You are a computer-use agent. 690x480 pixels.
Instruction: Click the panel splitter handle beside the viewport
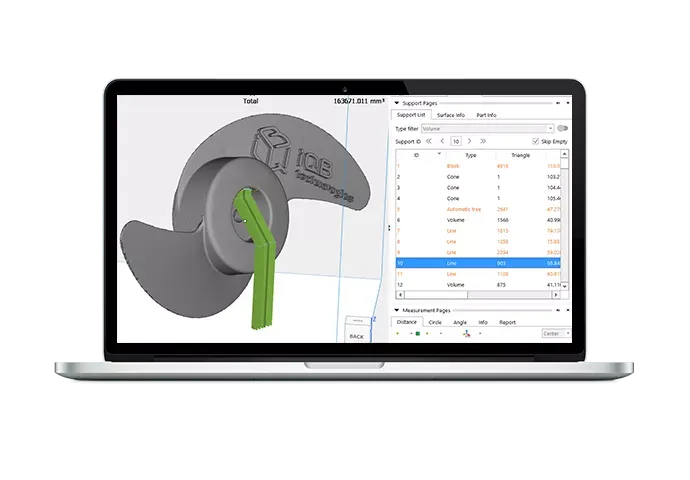389,228
